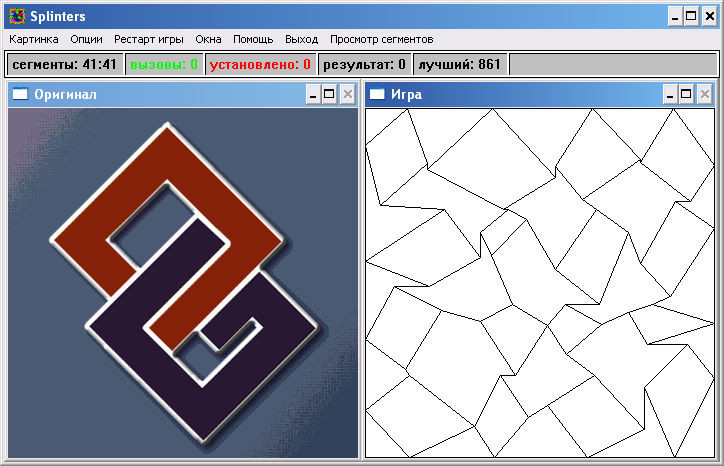The width and height of the screenshot is (724, 466).
Task: Open Просмотр сегментов menu
Action: pos(381,39)
